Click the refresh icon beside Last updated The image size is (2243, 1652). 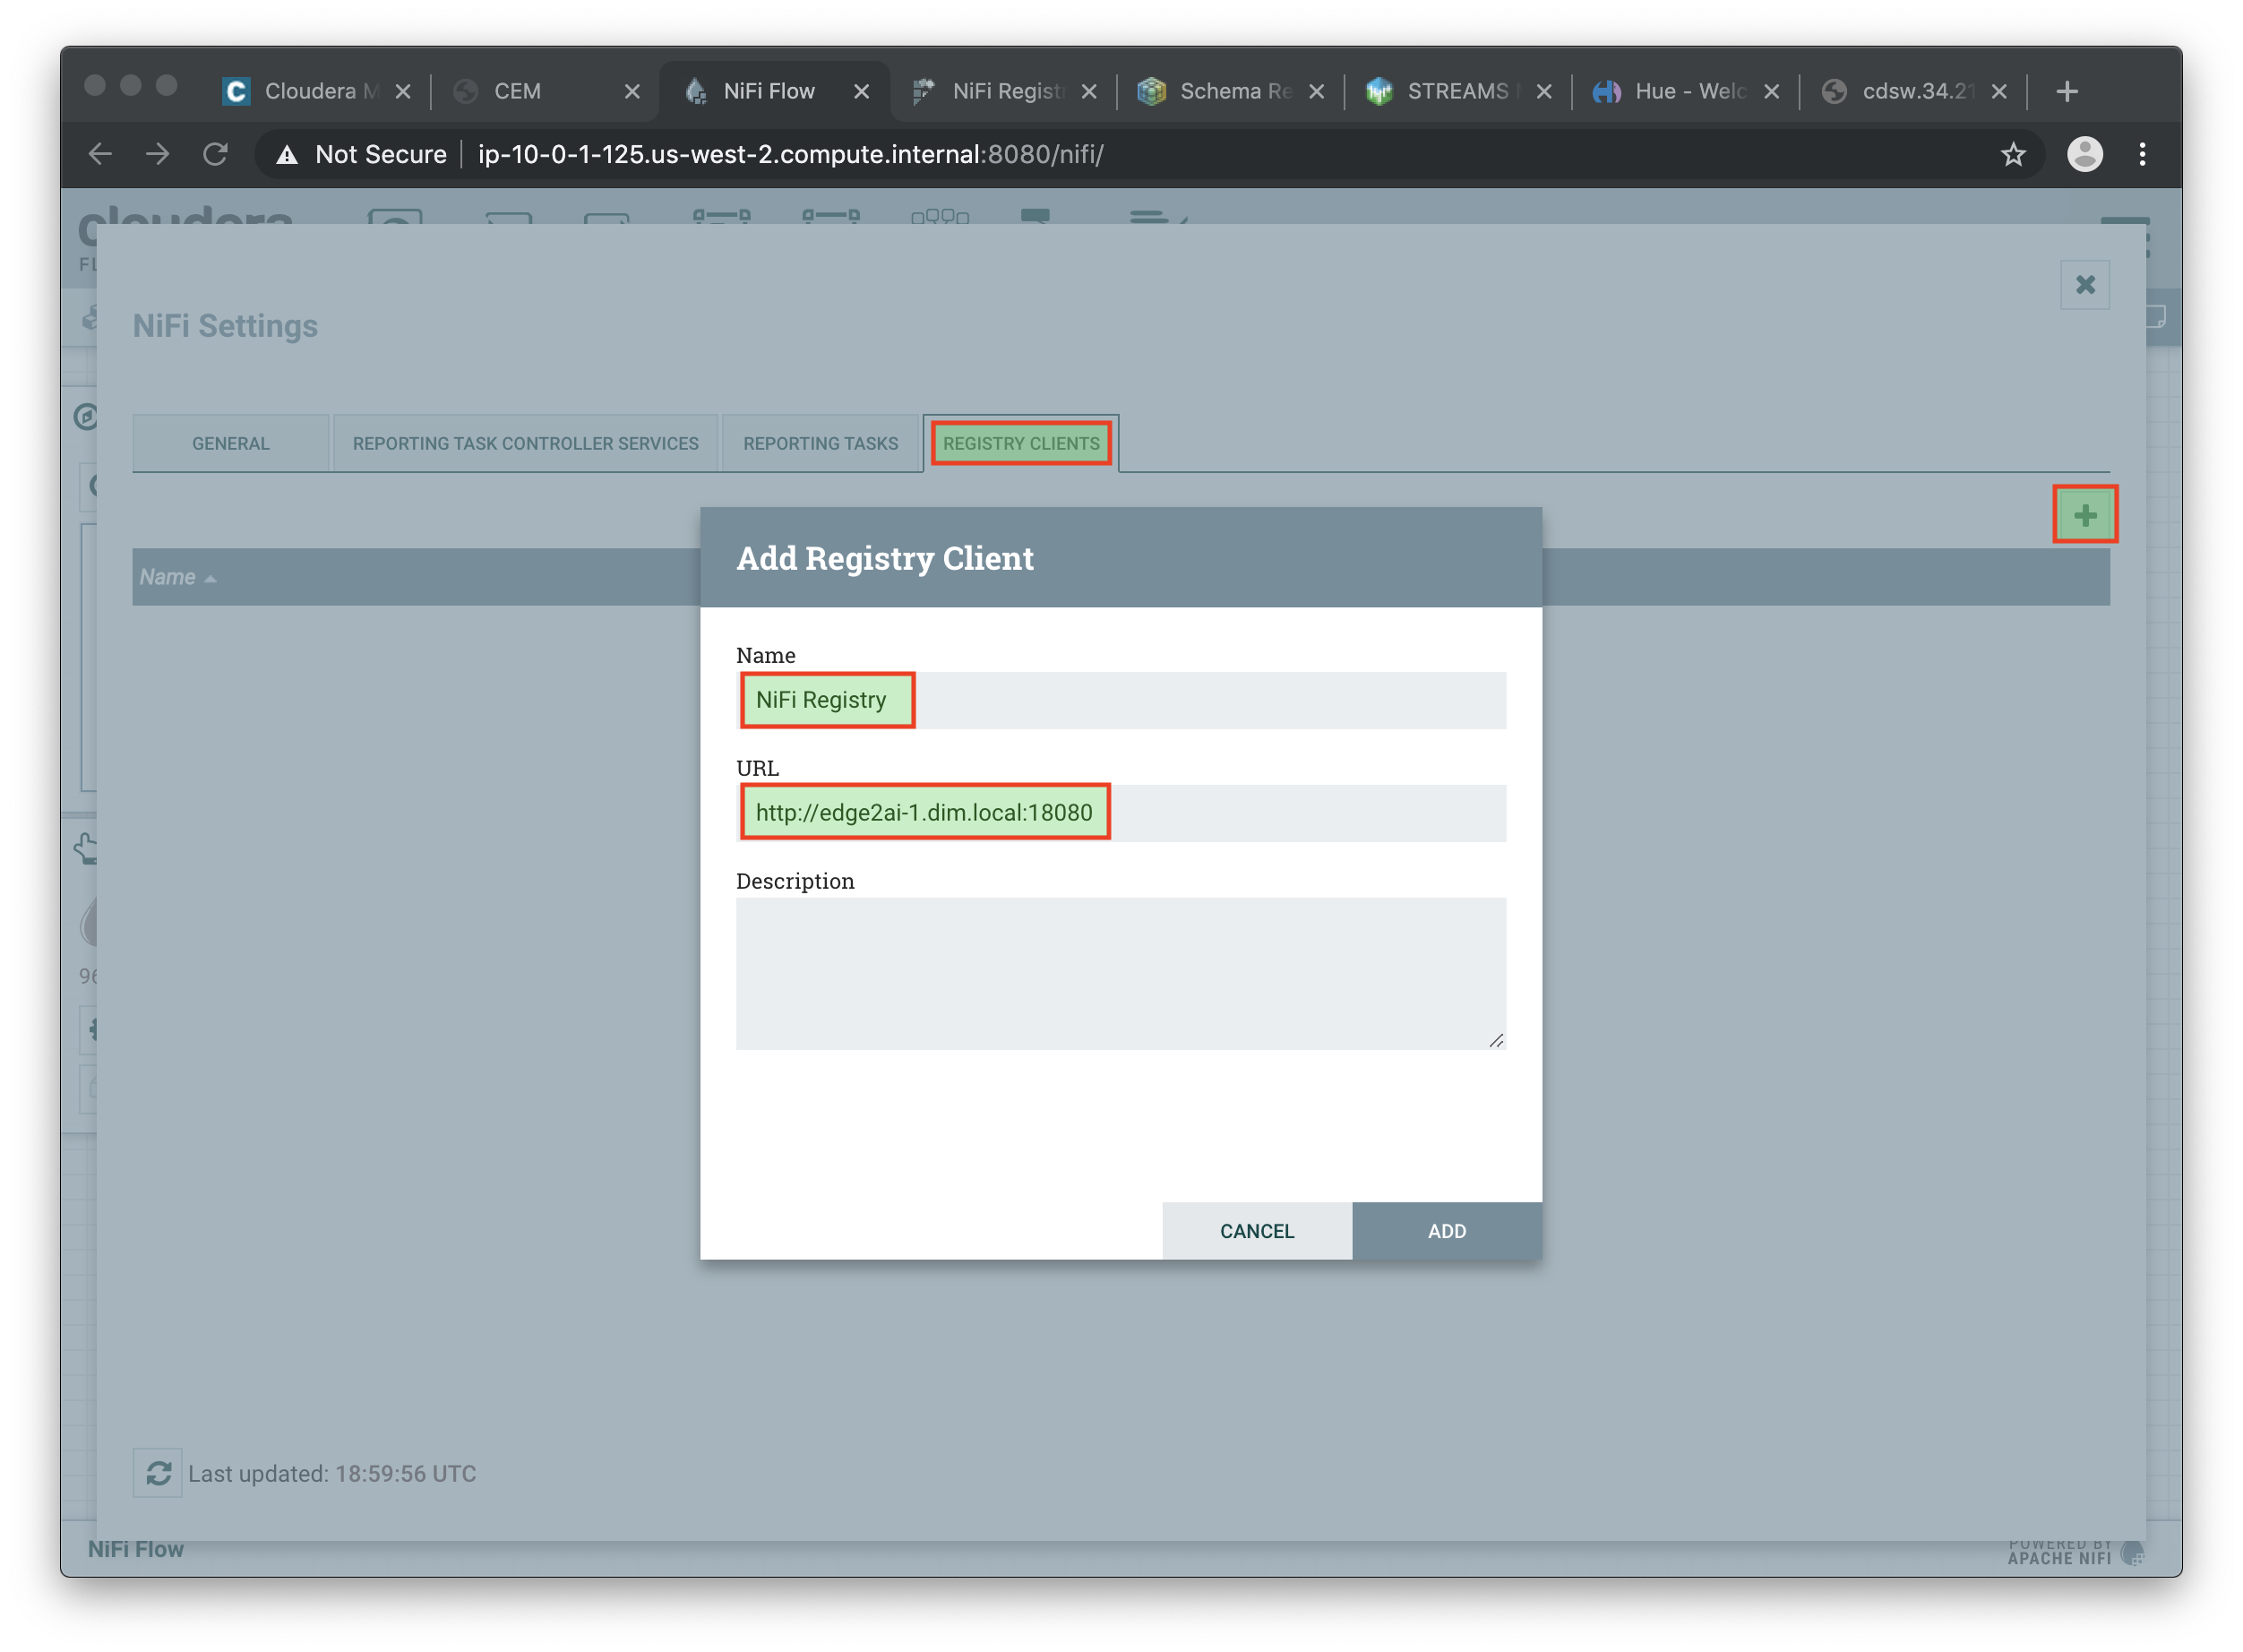(x=158, y=1473)
